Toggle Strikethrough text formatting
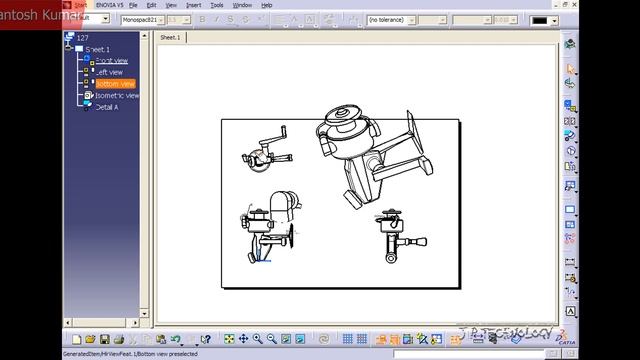This screenshot has width=640, height=360. click(x=245, y=20)
